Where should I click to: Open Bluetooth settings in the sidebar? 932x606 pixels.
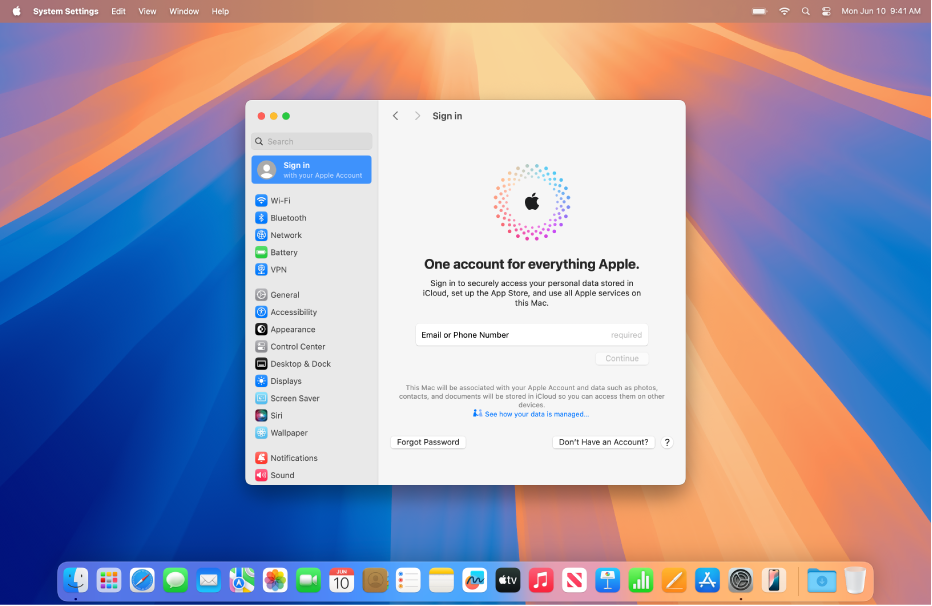click(x=286, y=217)
